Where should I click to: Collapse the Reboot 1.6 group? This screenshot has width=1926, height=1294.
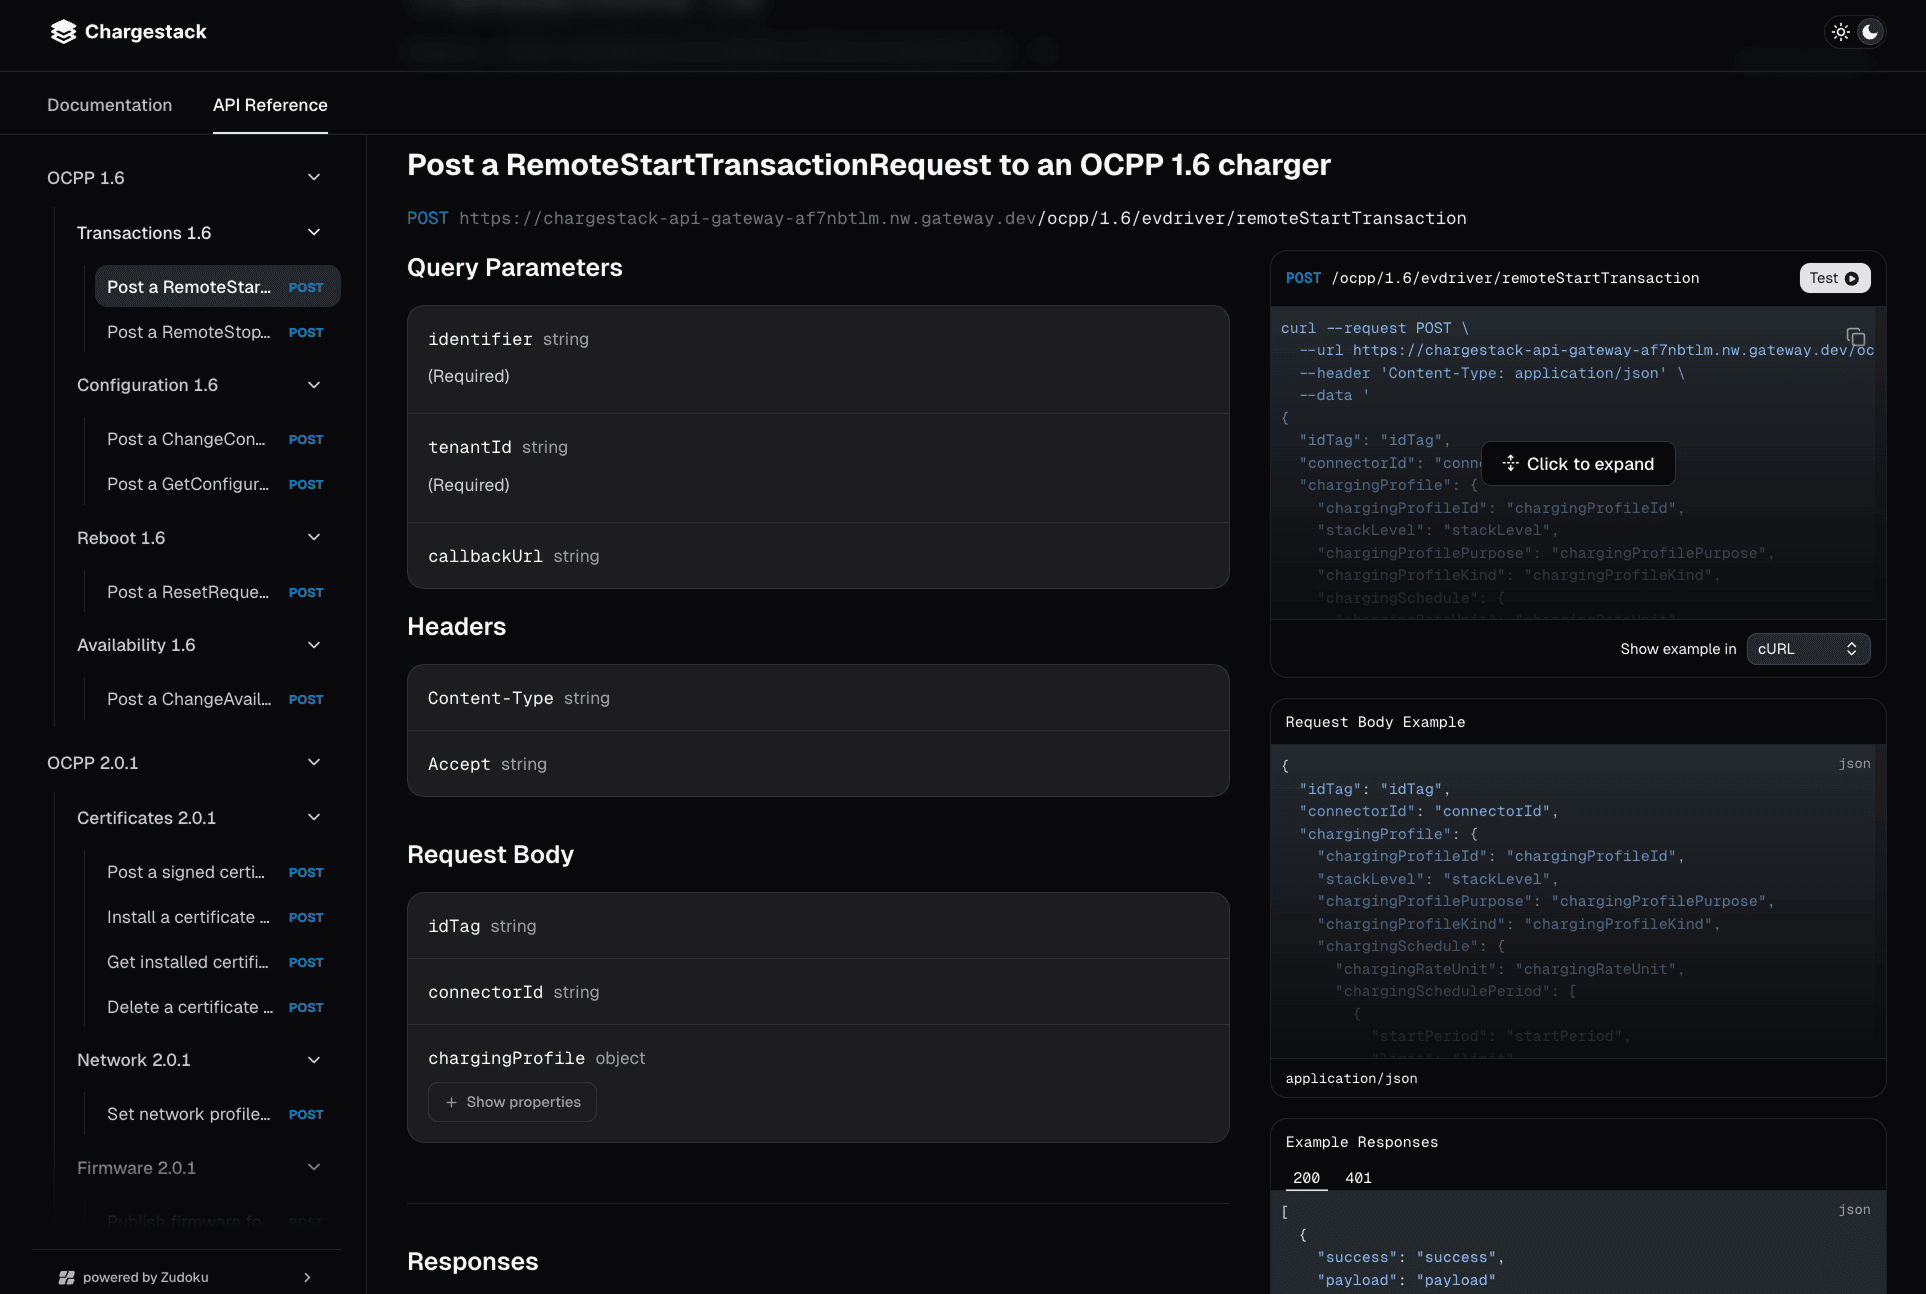[314, 537]
